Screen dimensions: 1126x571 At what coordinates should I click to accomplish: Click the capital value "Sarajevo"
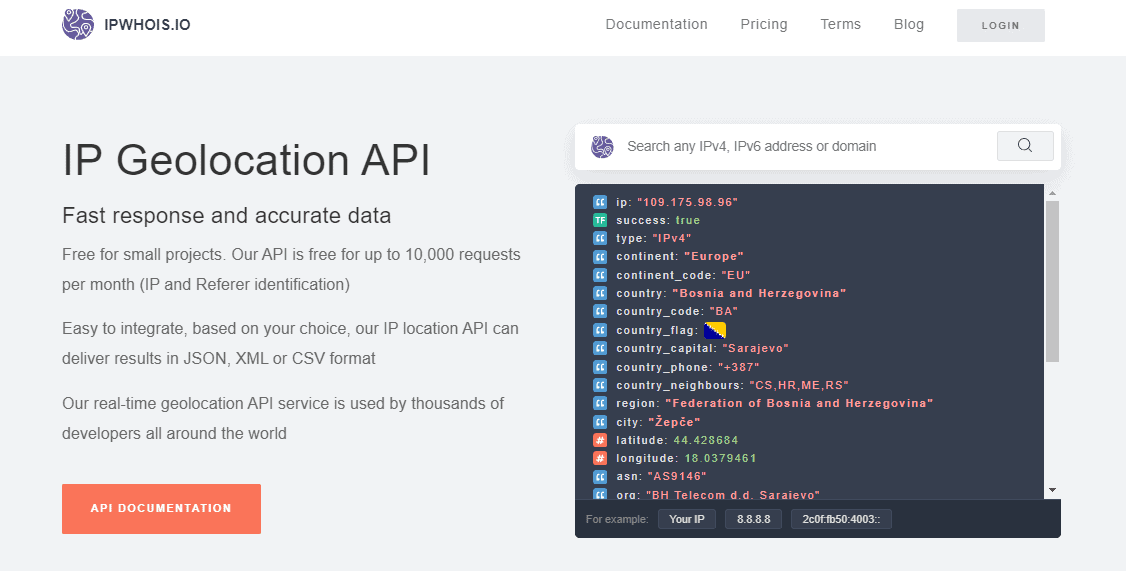coord(755,348)
